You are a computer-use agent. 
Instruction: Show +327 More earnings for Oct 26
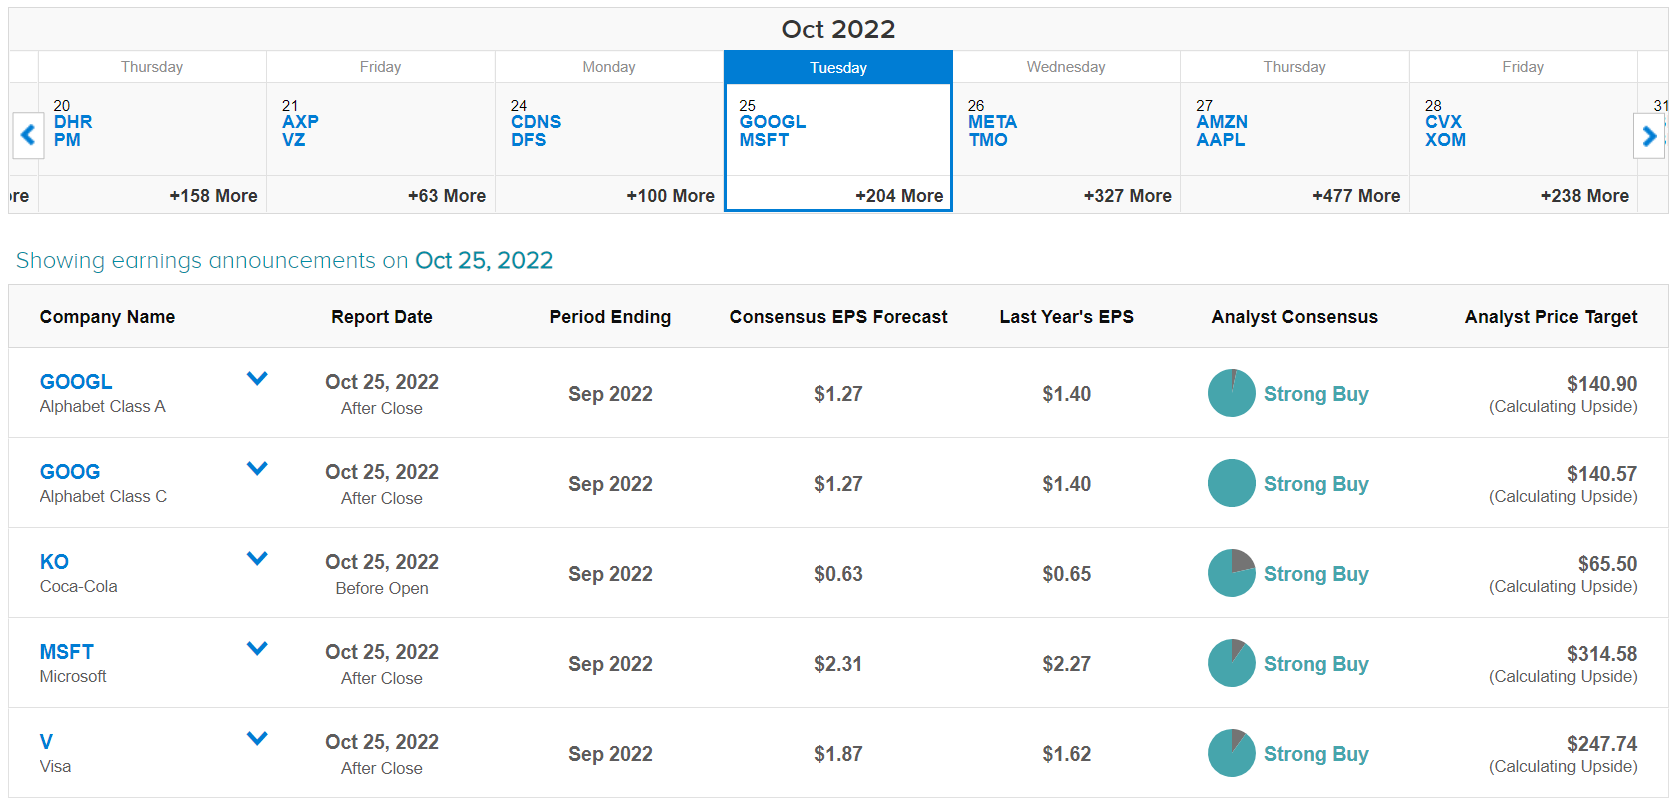(1127, 196)
